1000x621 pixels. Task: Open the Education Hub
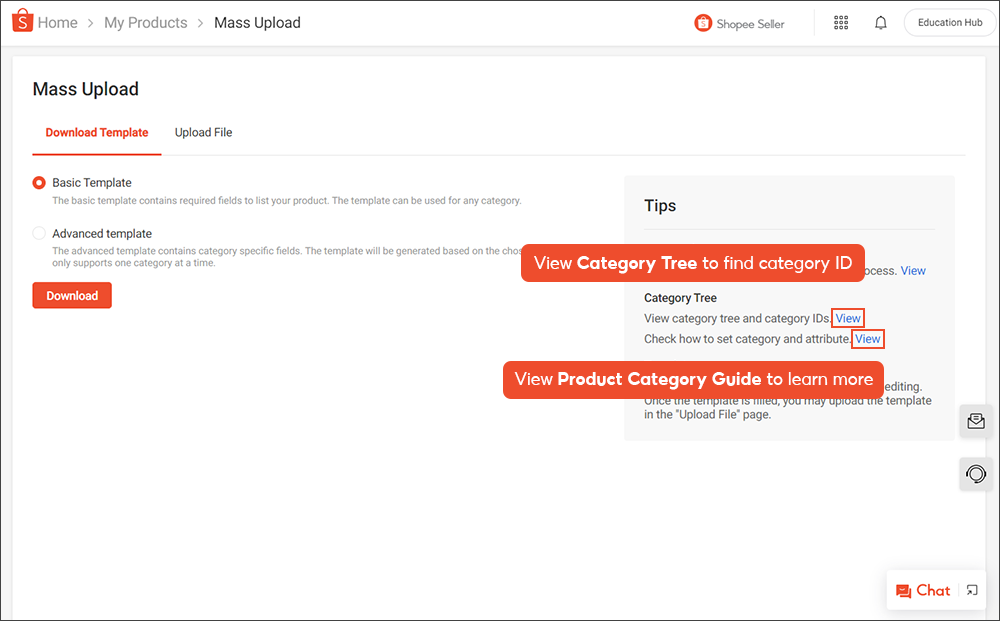[x=948, y=22]
